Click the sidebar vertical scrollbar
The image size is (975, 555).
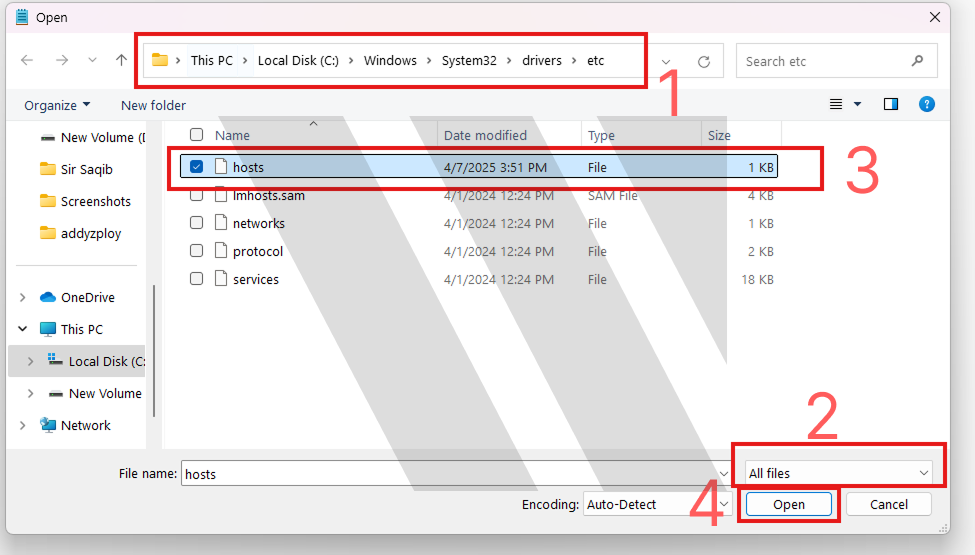tap(154, 351)
